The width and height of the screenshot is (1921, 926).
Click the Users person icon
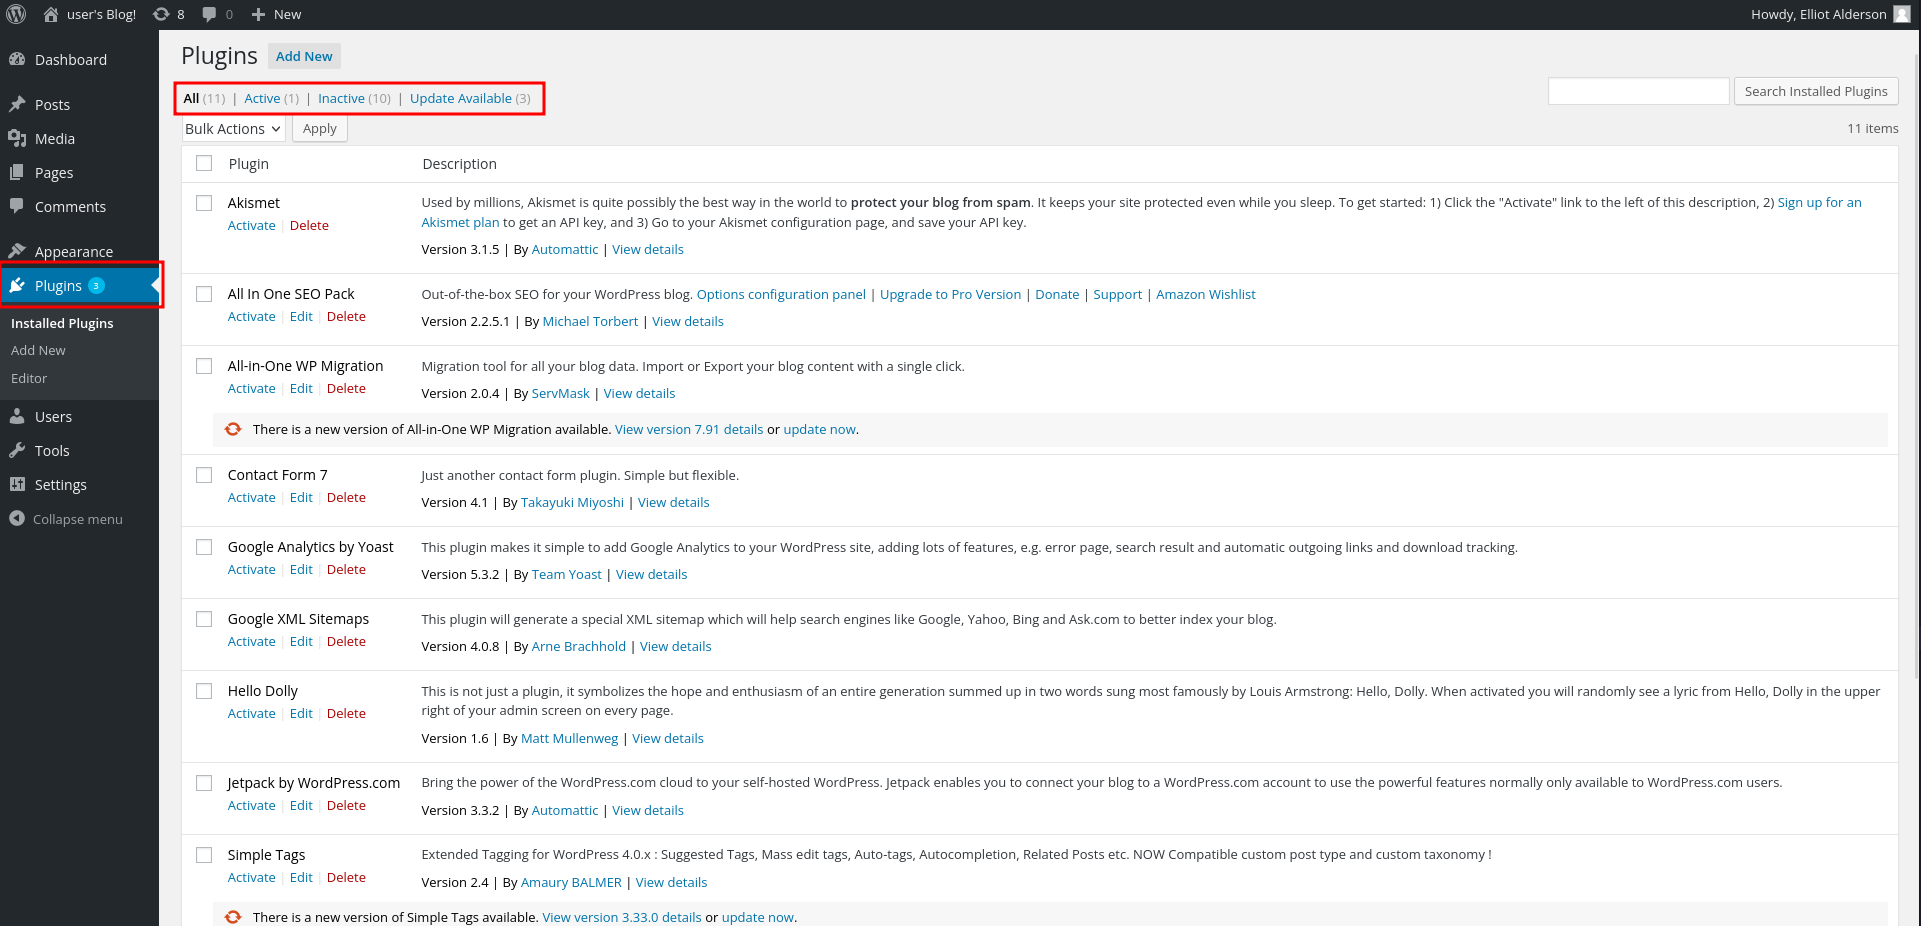tap(17, 416)
